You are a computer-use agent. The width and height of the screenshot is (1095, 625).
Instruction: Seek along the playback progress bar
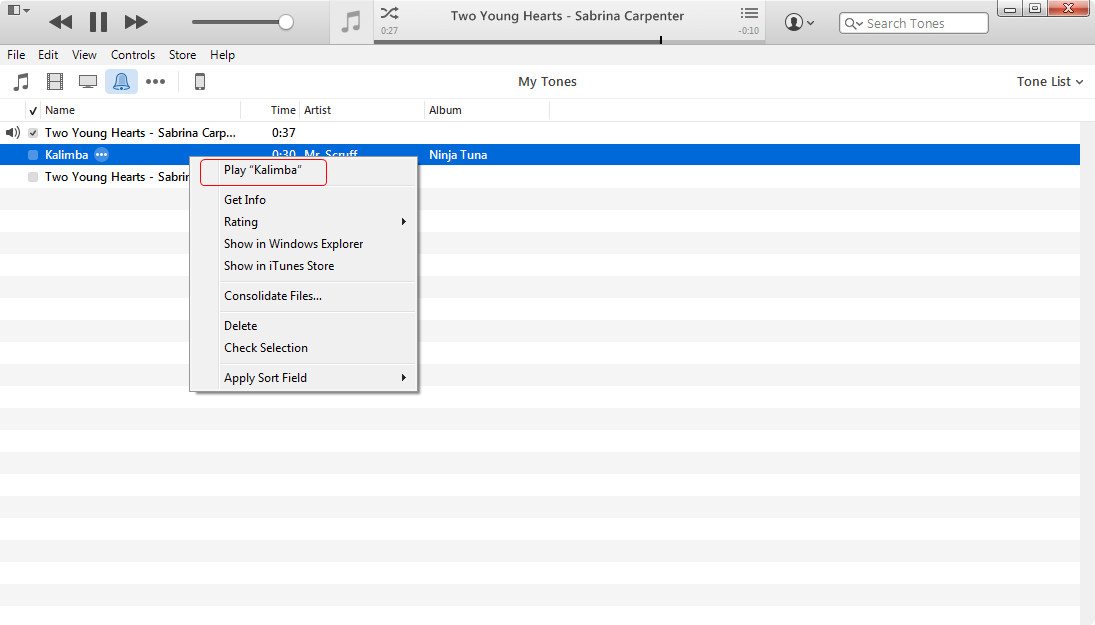click(569, 41)
